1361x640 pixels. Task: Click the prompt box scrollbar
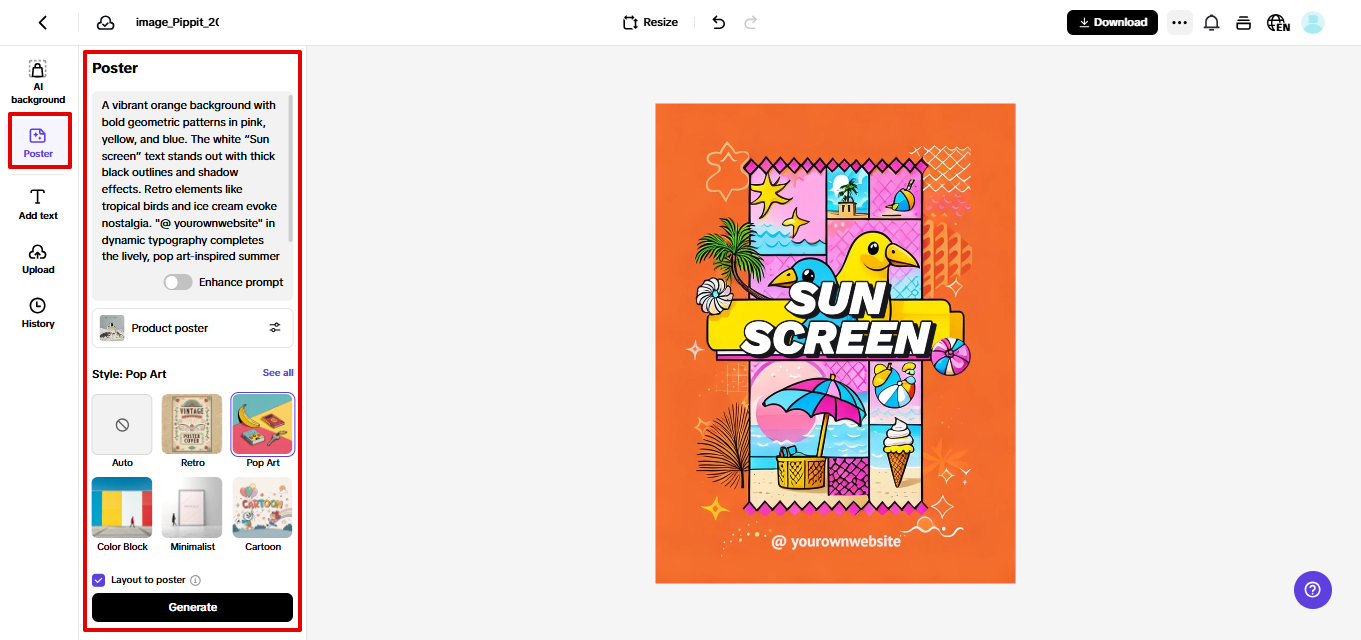291,168
